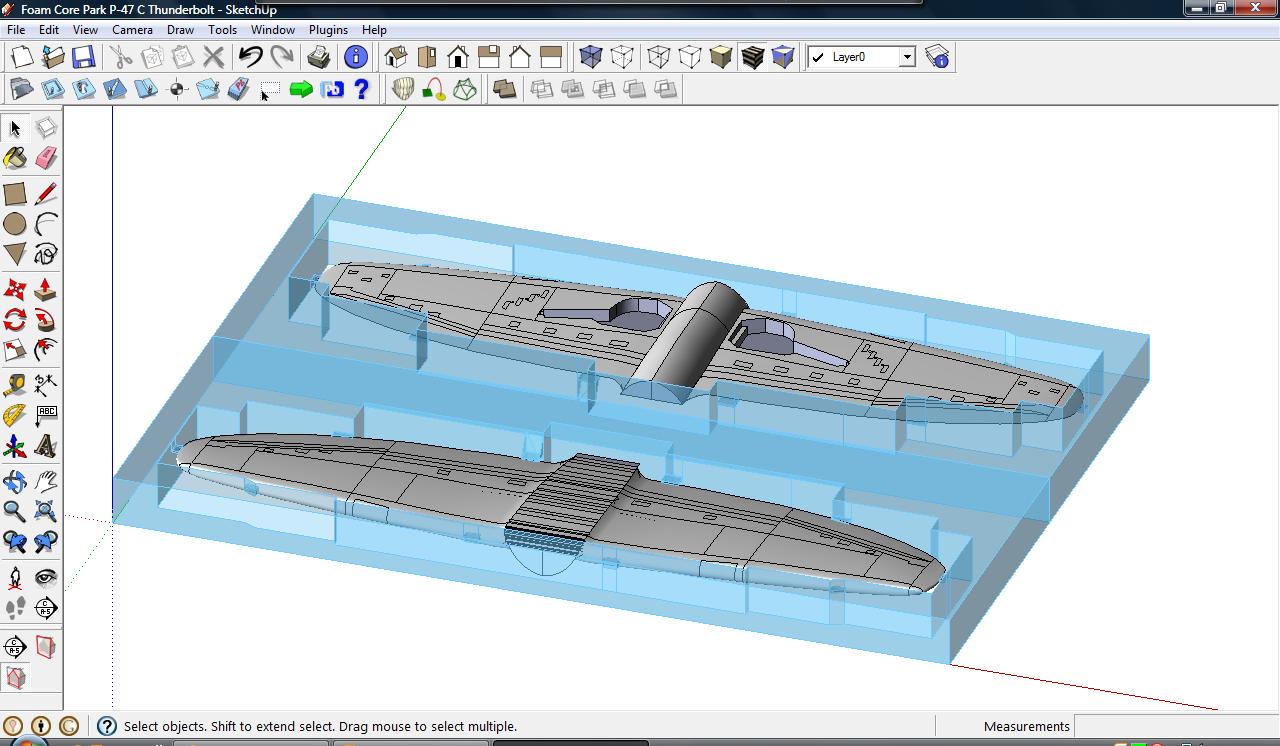
Task: Choose the Tape Measure tool
Action: coord(15,385)
